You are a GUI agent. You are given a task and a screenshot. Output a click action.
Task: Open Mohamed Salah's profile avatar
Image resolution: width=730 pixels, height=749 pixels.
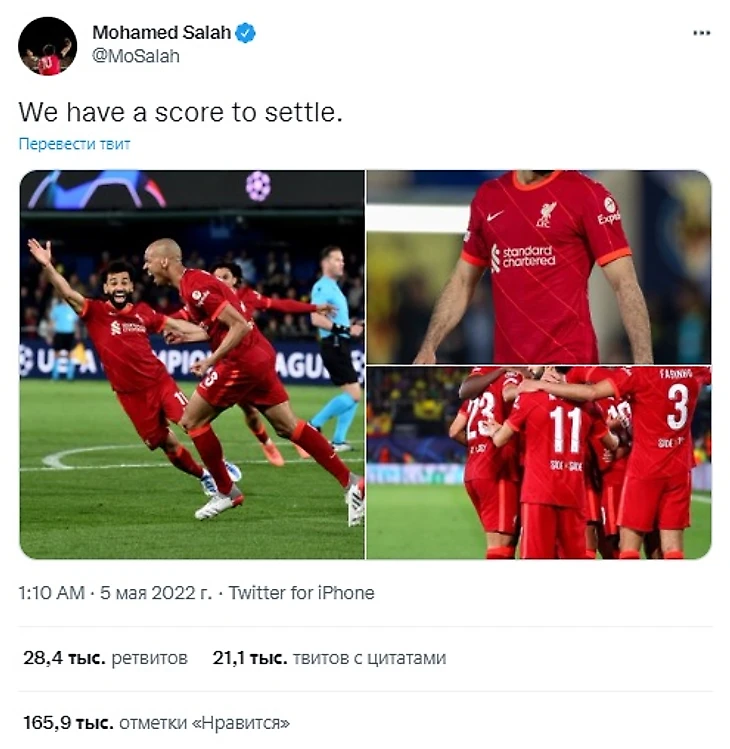pos(47,46)
